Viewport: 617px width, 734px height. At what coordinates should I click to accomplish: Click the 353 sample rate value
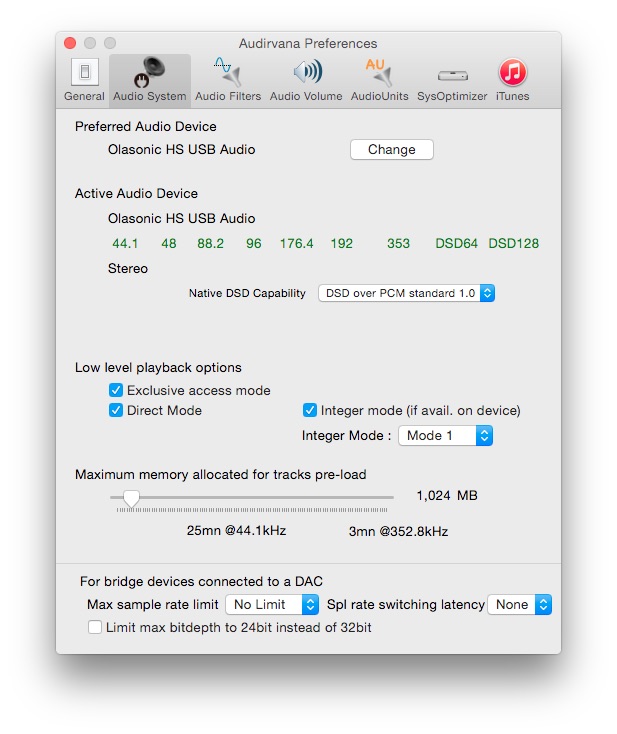click(398, 243)
